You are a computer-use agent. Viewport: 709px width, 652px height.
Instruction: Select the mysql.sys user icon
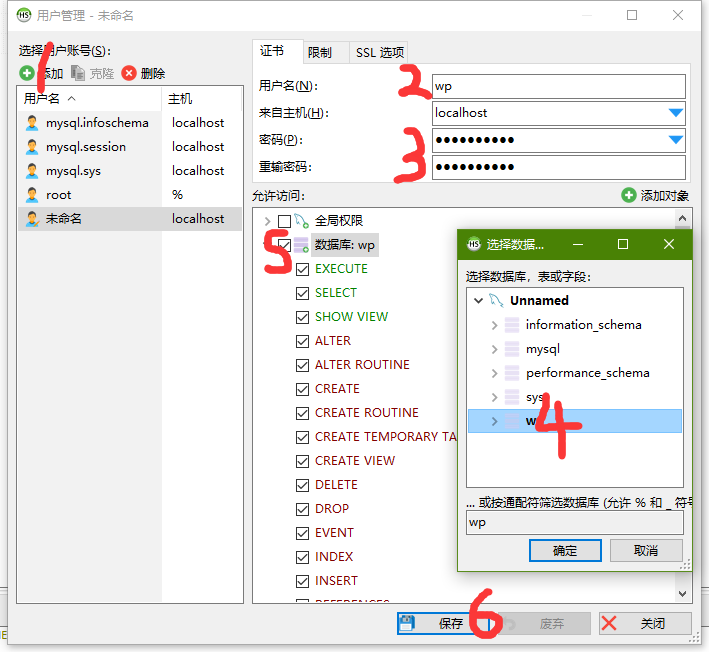tap(32, 171)
